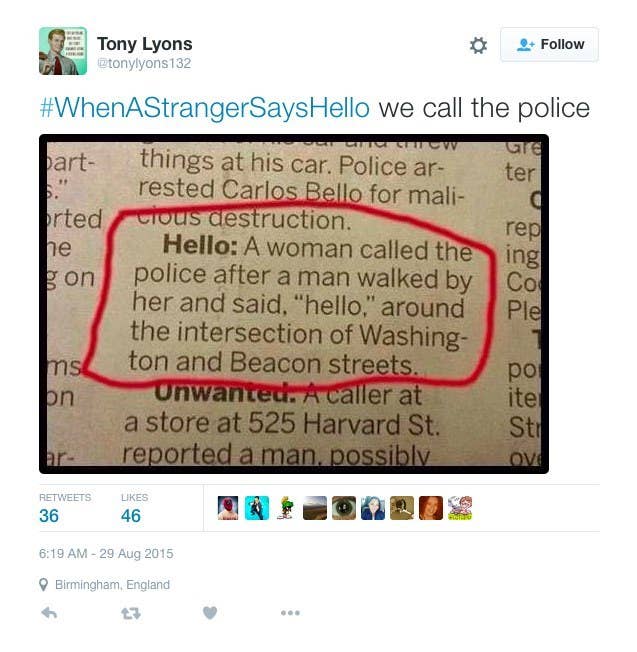Screen dimensions: 637x652
Task: Open the cyan dancing figure avatar
Action: pyautogui.click(x=257, y=508)
